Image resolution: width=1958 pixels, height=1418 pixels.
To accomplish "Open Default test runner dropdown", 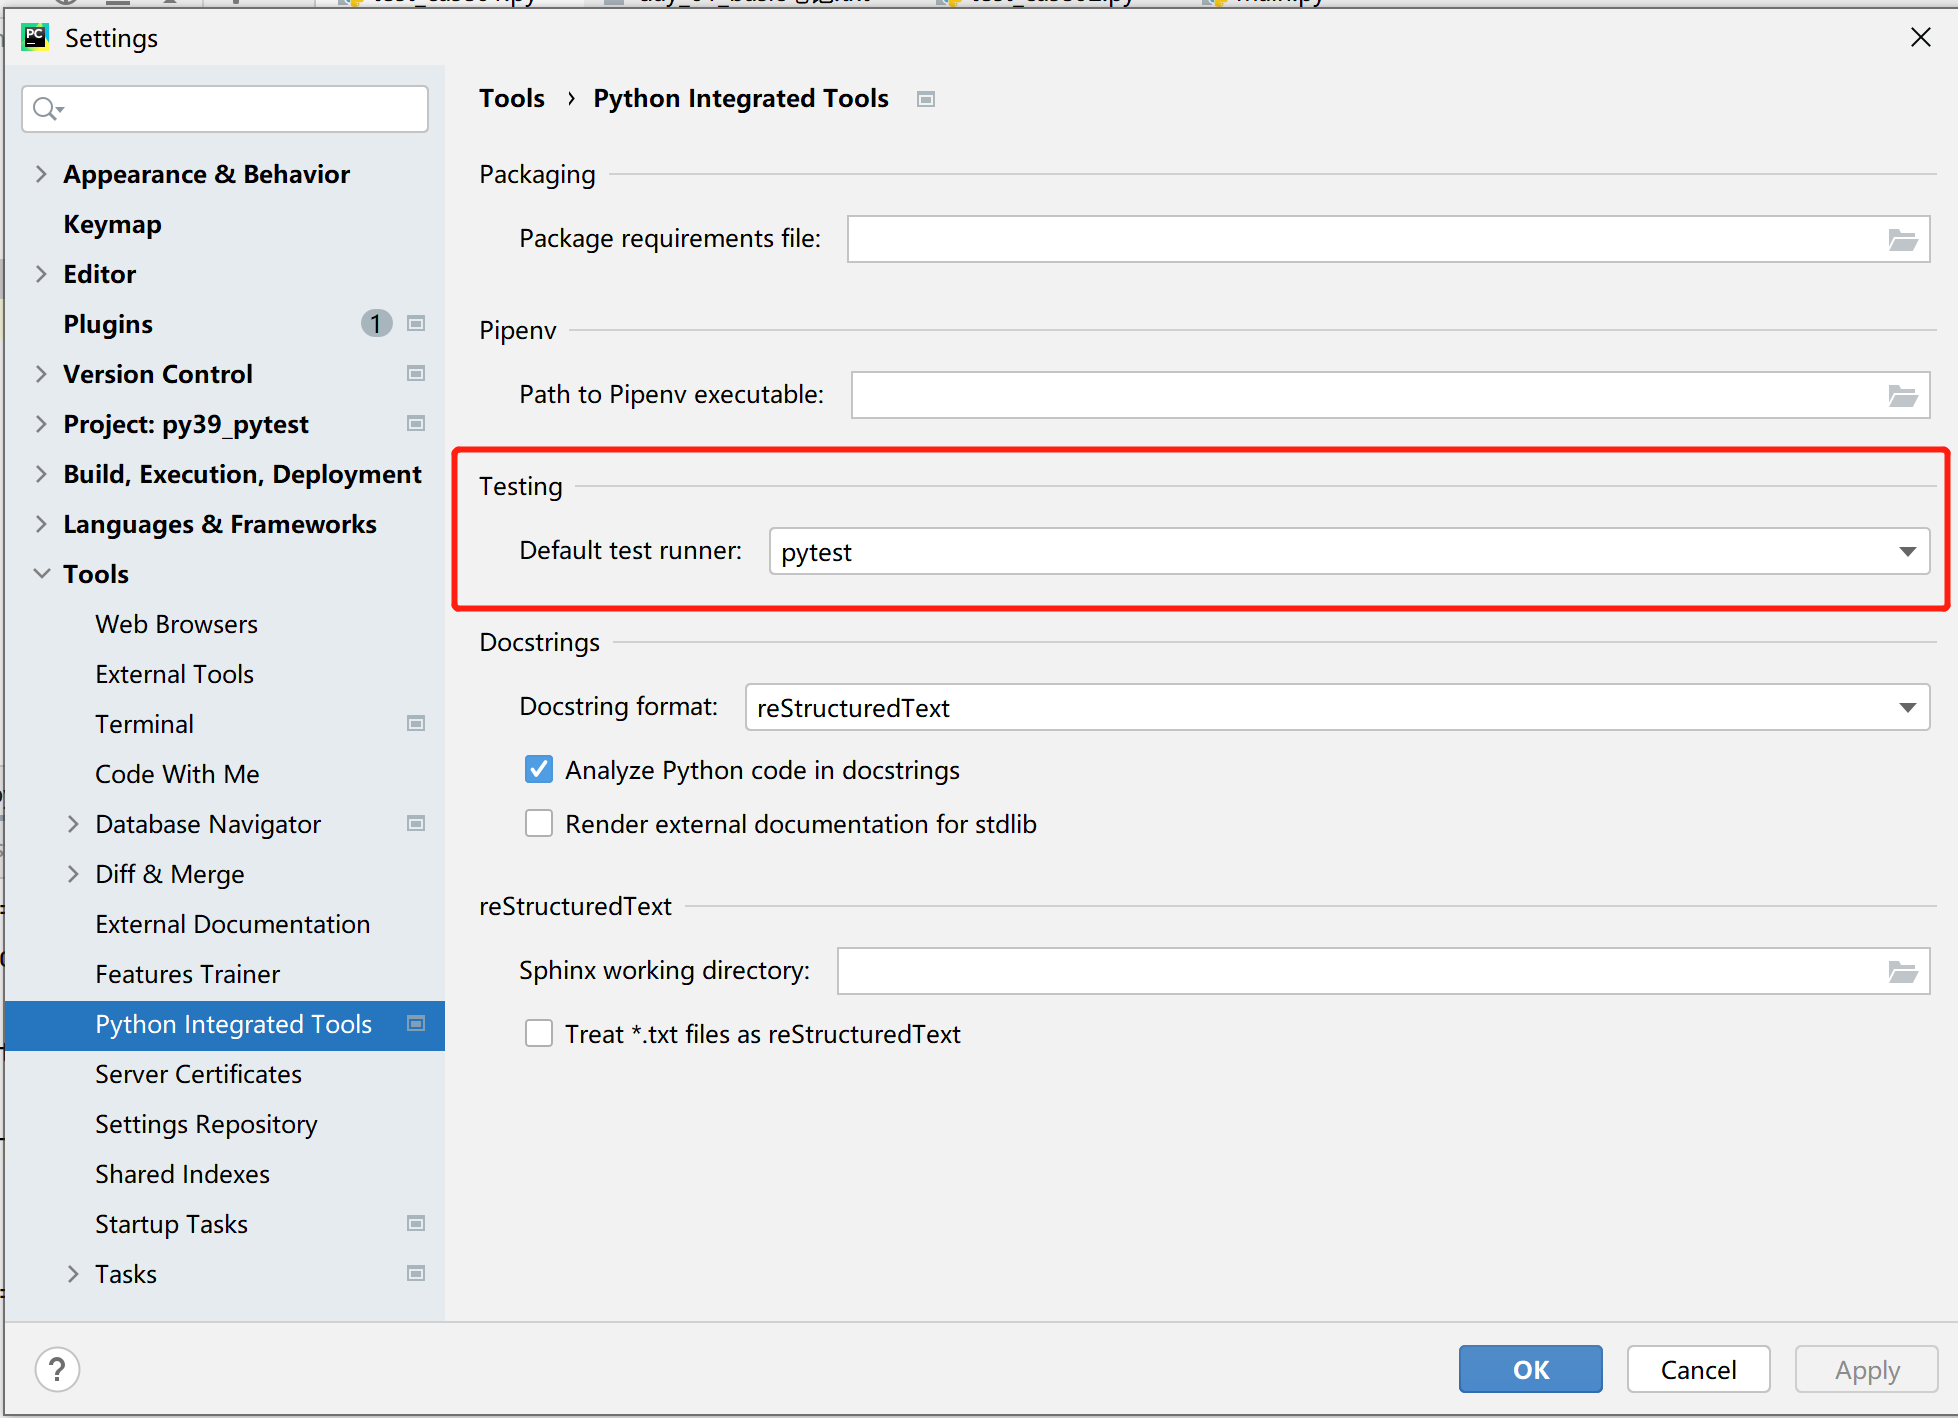I will (x=1907, y=552).
